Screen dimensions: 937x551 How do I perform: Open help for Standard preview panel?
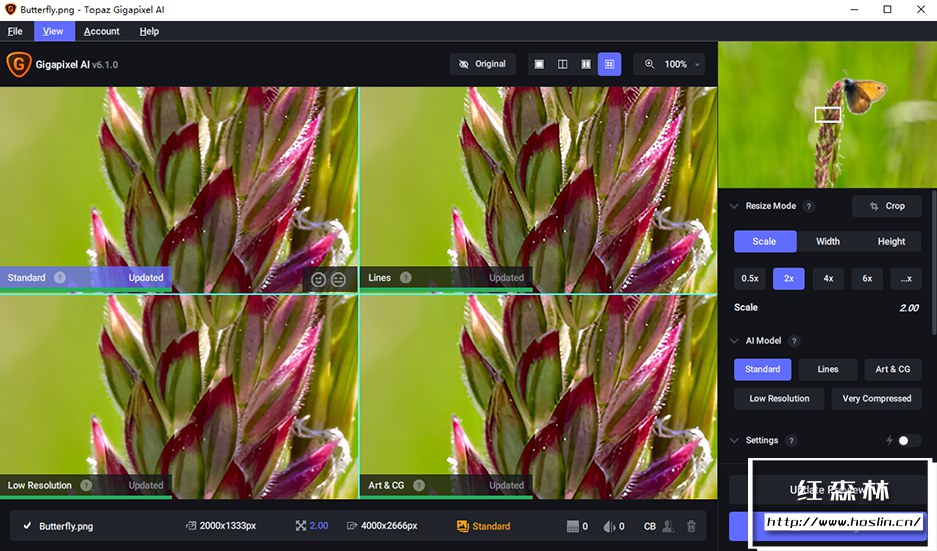pyautogui.click(x=60, y=277)
